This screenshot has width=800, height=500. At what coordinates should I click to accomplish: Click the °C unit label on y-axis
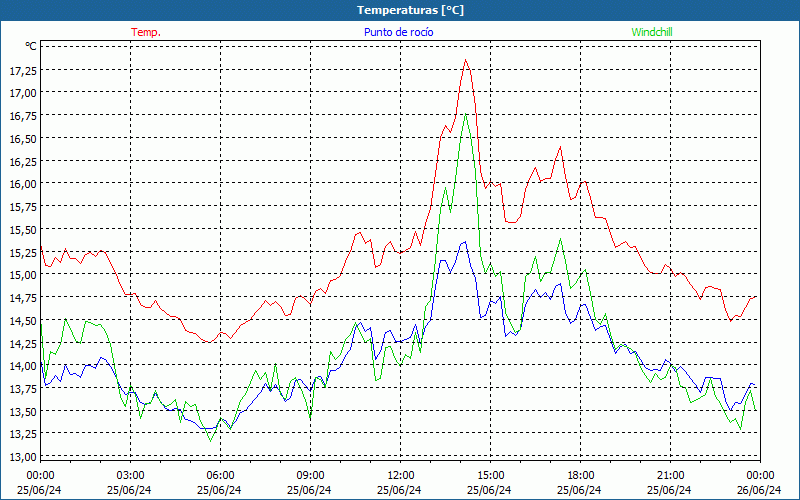click(31, 46)
